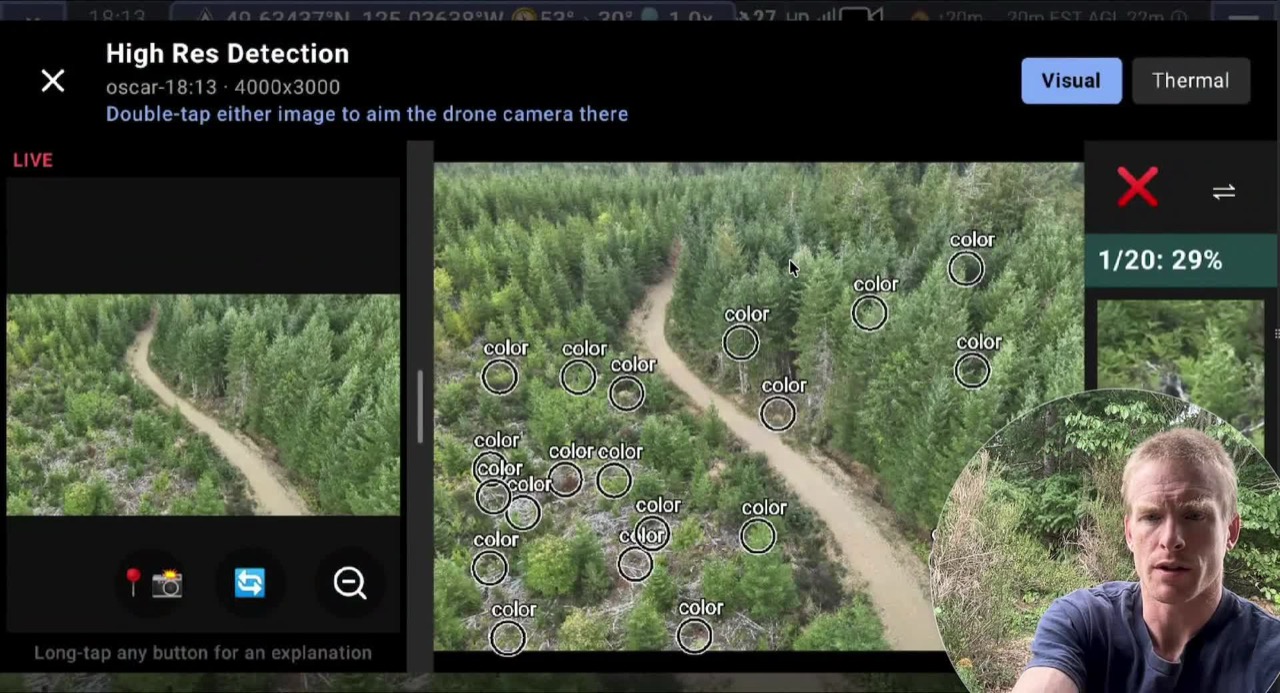Click the LIVE indicator label
The image size is (1280, 693).
pyautogui.click(x=33, y=160)
